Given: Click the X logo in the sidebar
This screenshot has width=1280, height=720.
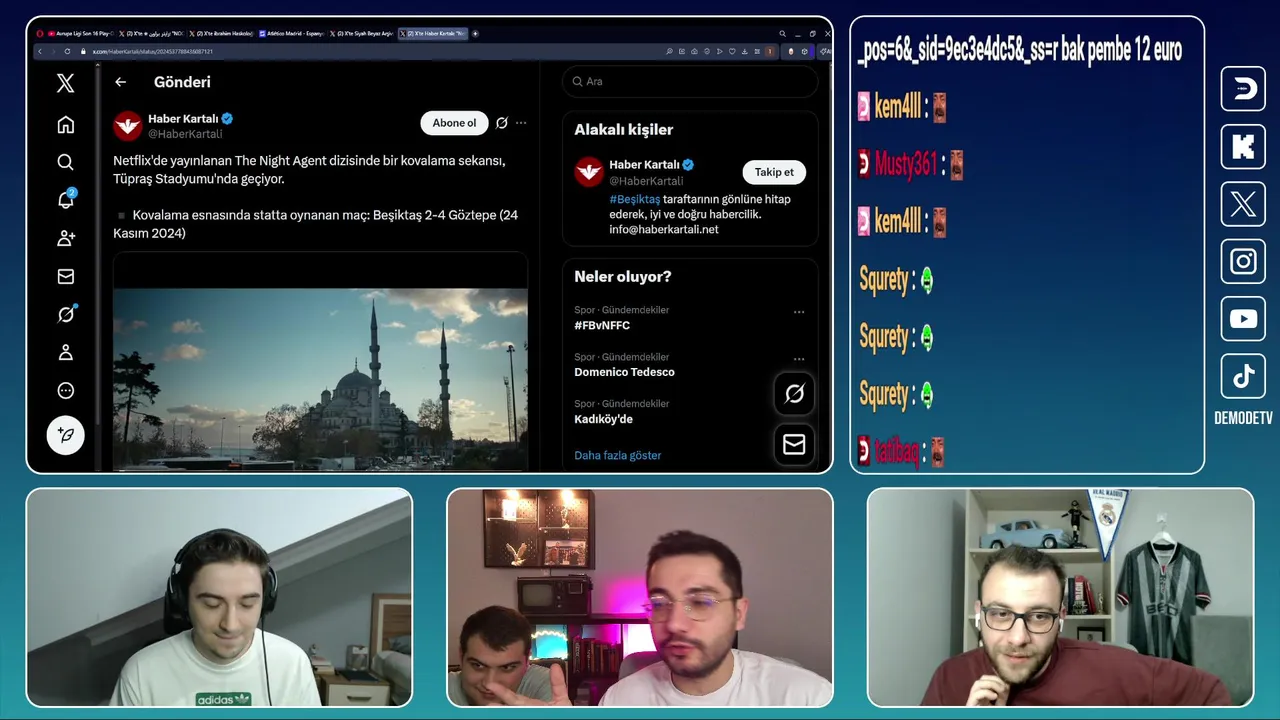Looking at the screenshot, I should [x=65, y=83].
